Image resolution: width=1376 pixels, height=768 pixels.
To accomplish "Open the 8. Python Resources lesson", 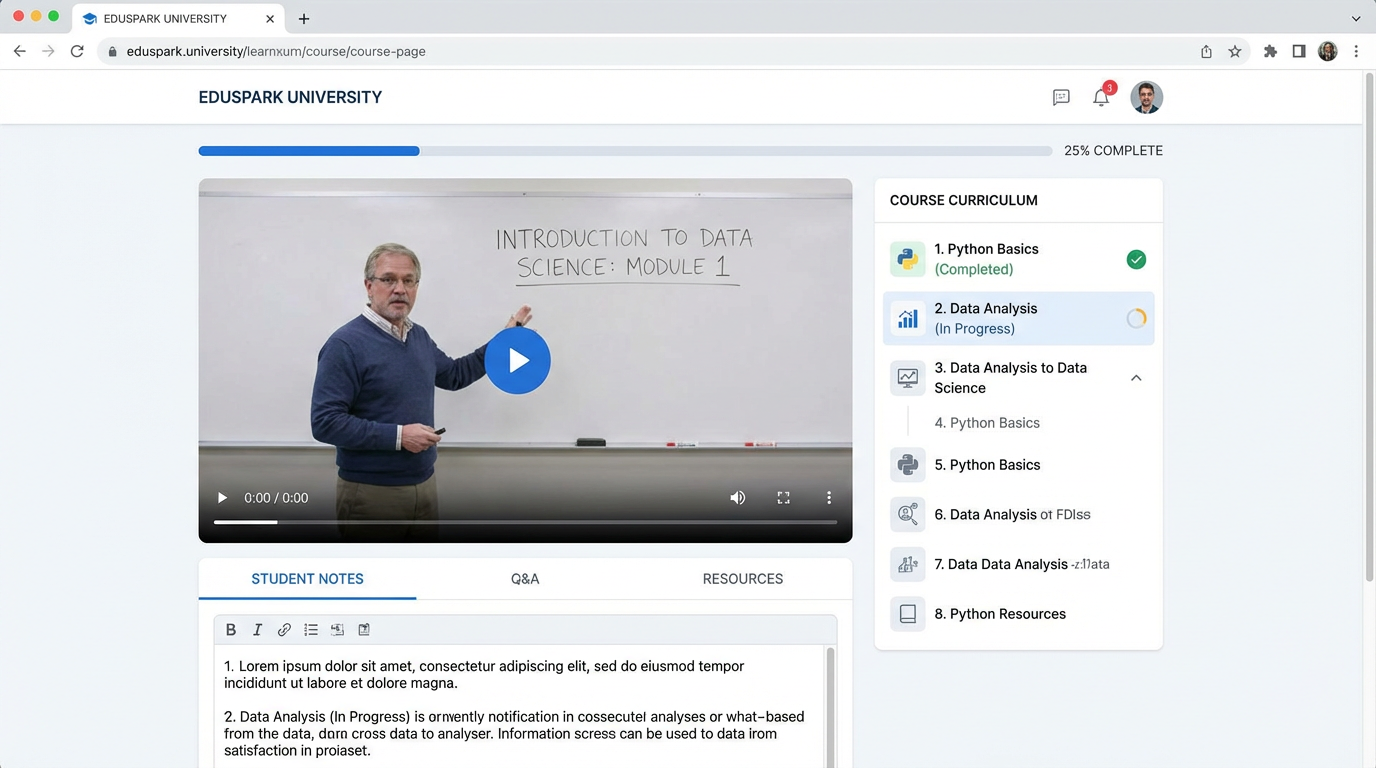I will coord(999,614).
